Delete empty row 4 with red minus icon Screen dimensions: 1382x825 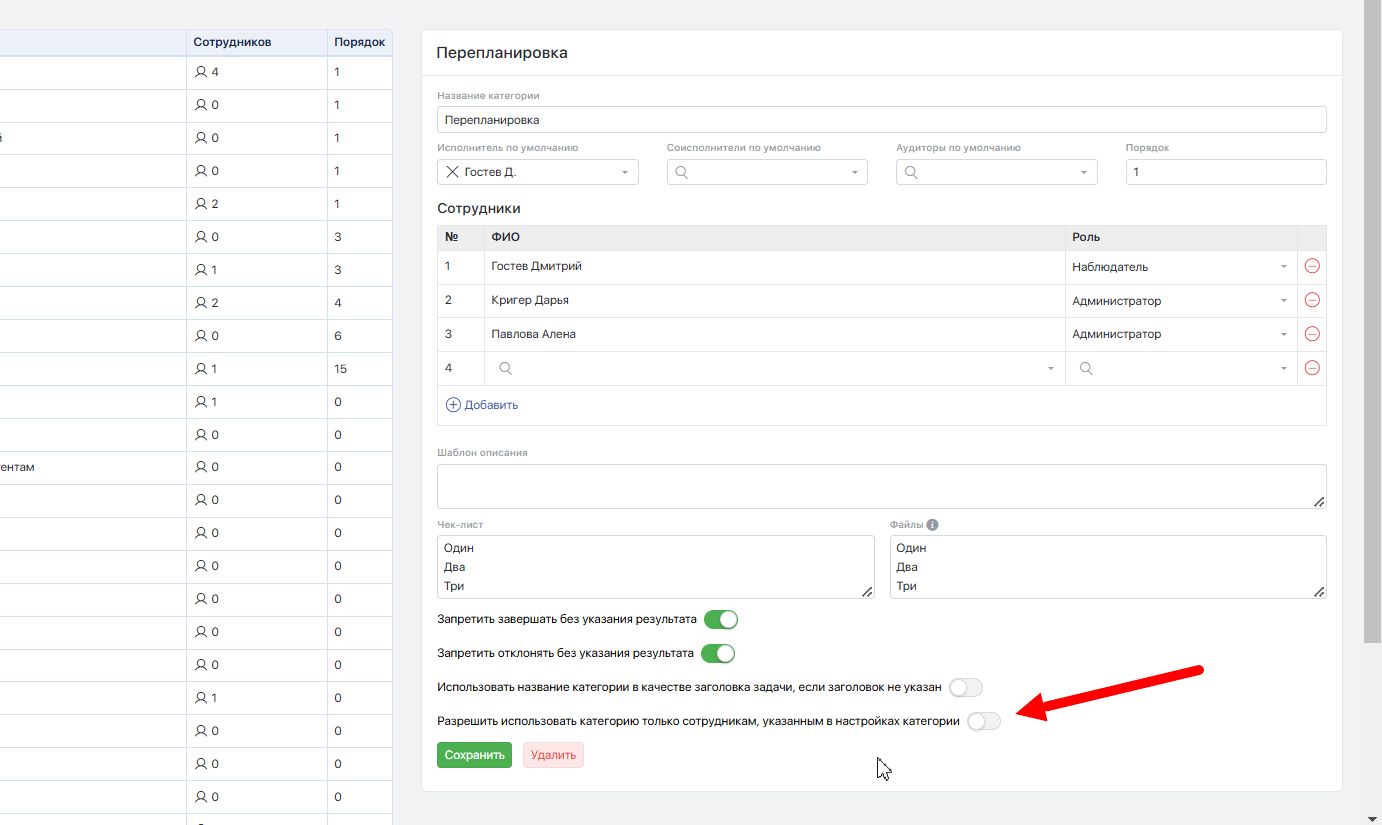click(x=1312, y=368)
